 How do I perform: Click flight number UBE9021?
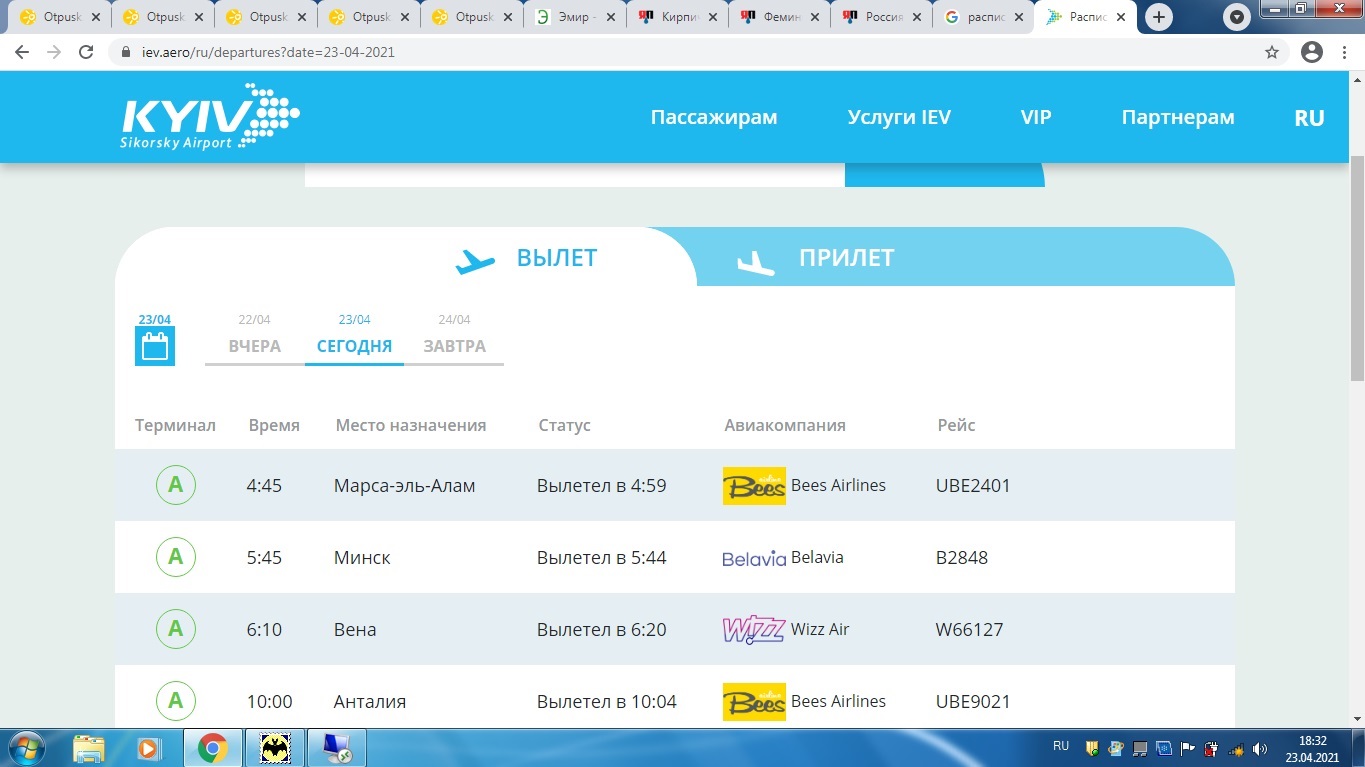pyautogui.click(x=973, y=702)
